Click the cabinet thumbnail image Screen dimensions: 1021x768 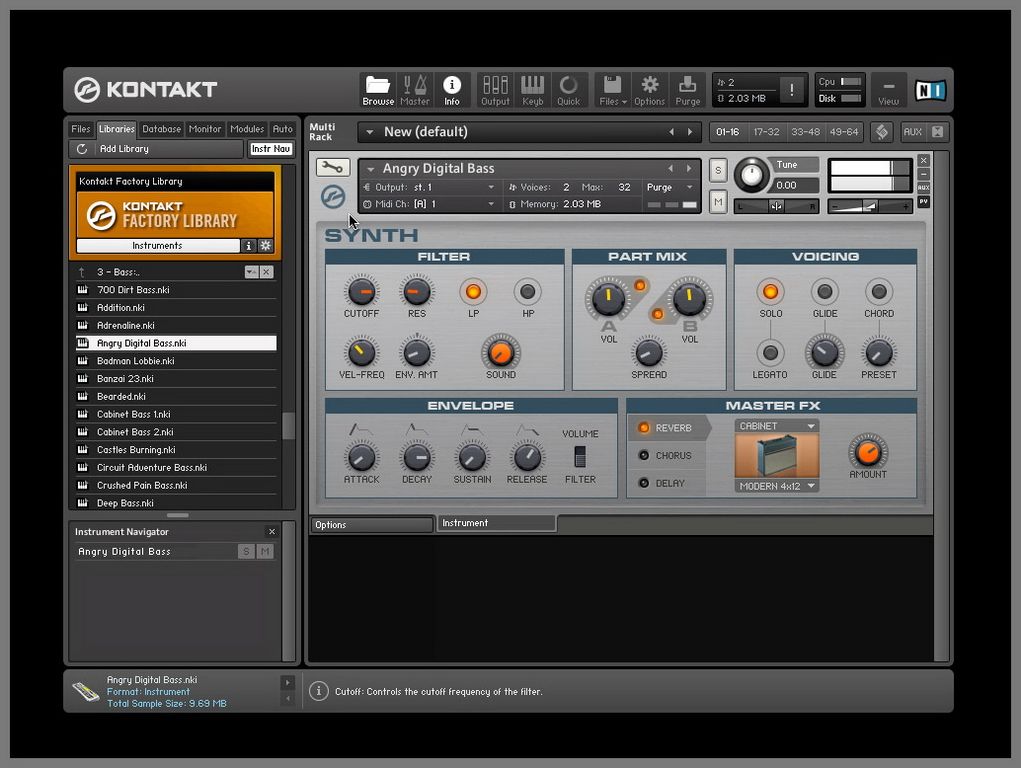point(776,456)
